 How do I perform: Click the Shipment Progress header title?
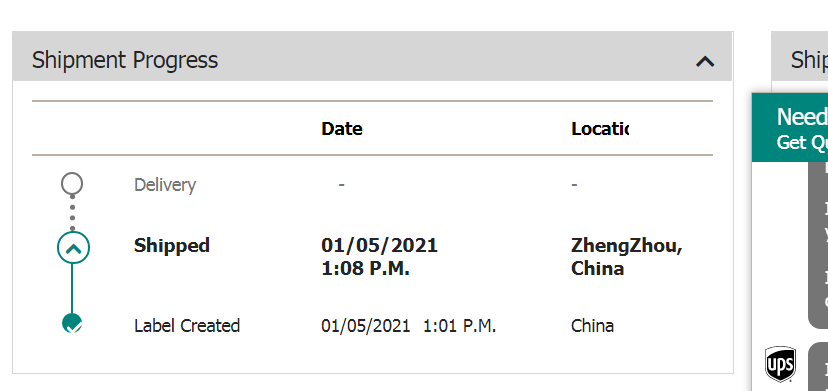pyautogui.click(x=125, y=60)
